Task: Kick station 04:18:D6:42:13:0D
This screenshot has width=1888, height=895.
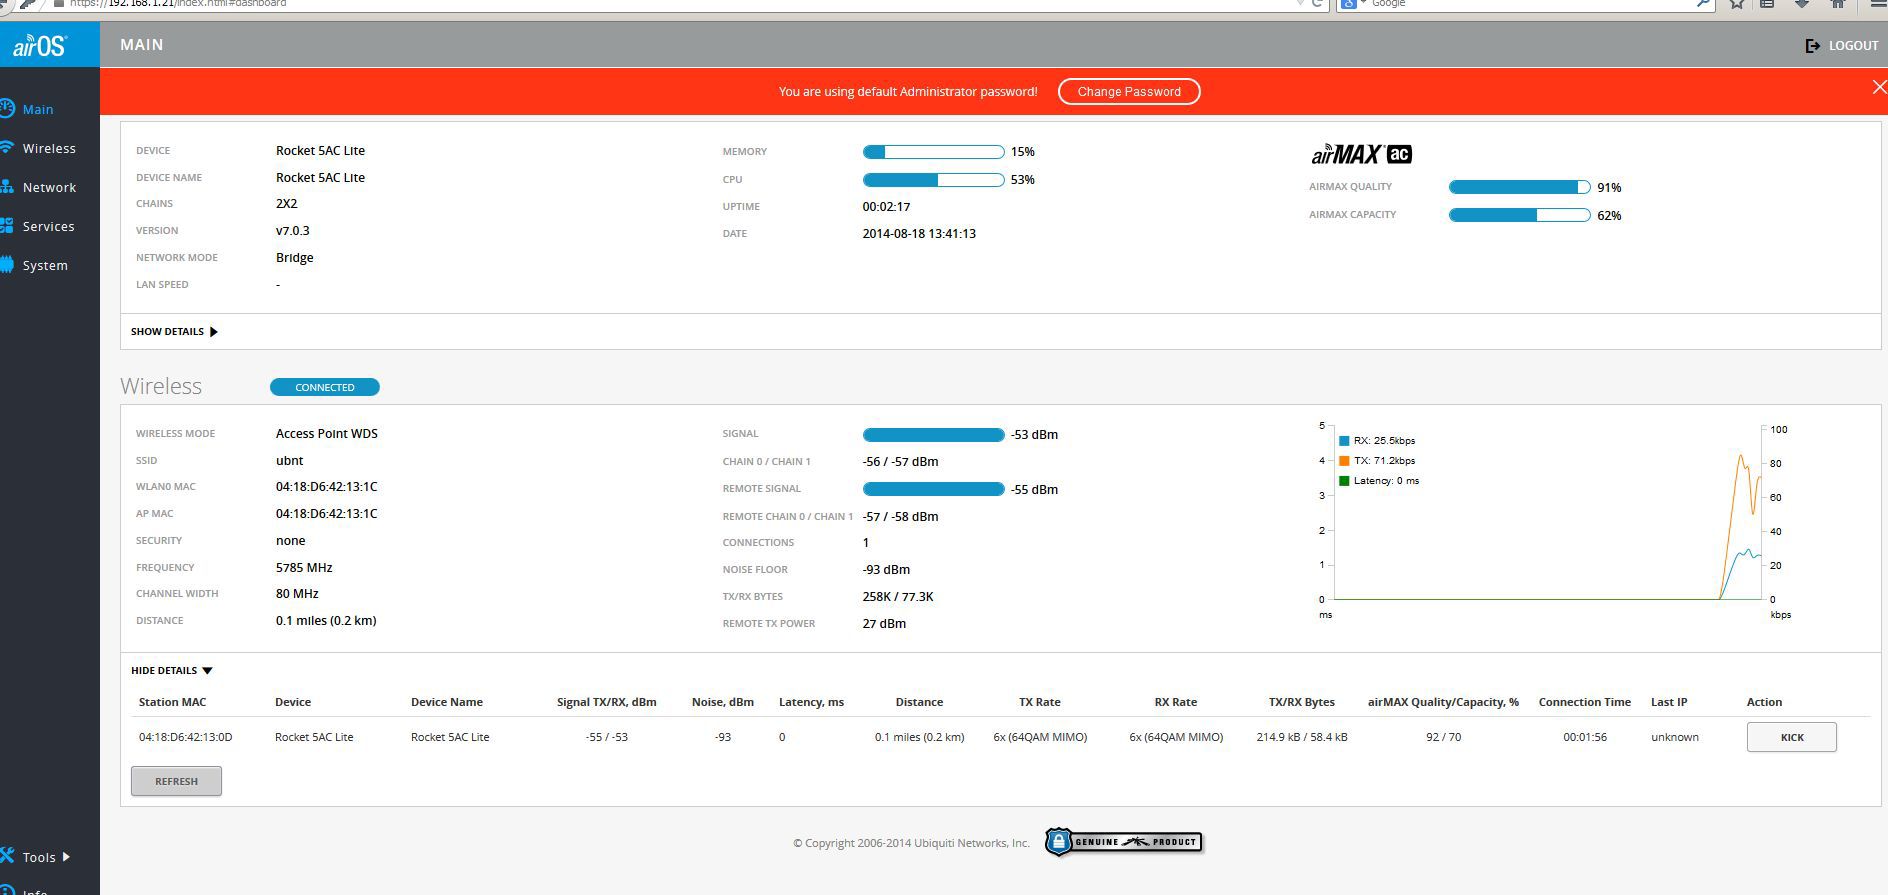Action: (1791, 737)
